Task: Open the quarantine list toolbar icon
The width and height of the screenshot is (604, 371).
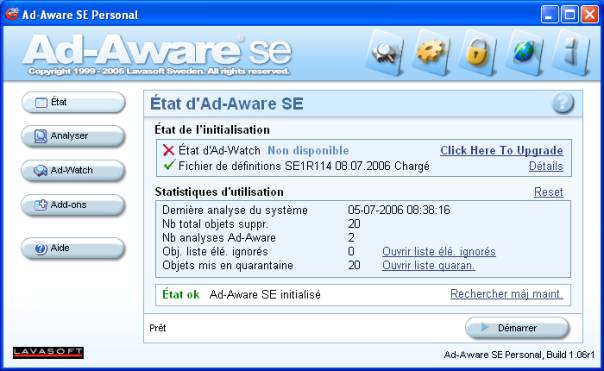Action: tap(384, 53)
